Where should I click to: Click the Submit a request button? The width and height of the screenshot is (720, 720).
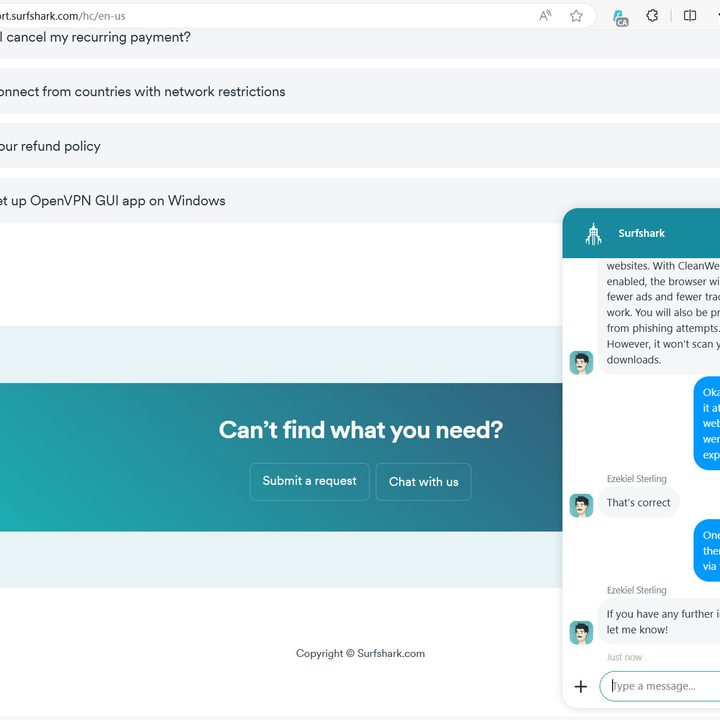[x=309, y=481]
